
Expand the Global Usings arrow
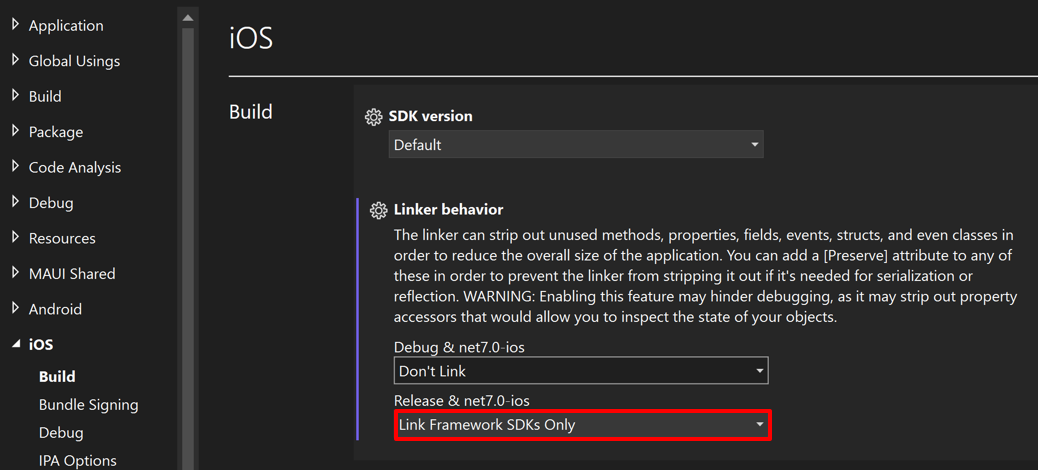tap(16, 60)
